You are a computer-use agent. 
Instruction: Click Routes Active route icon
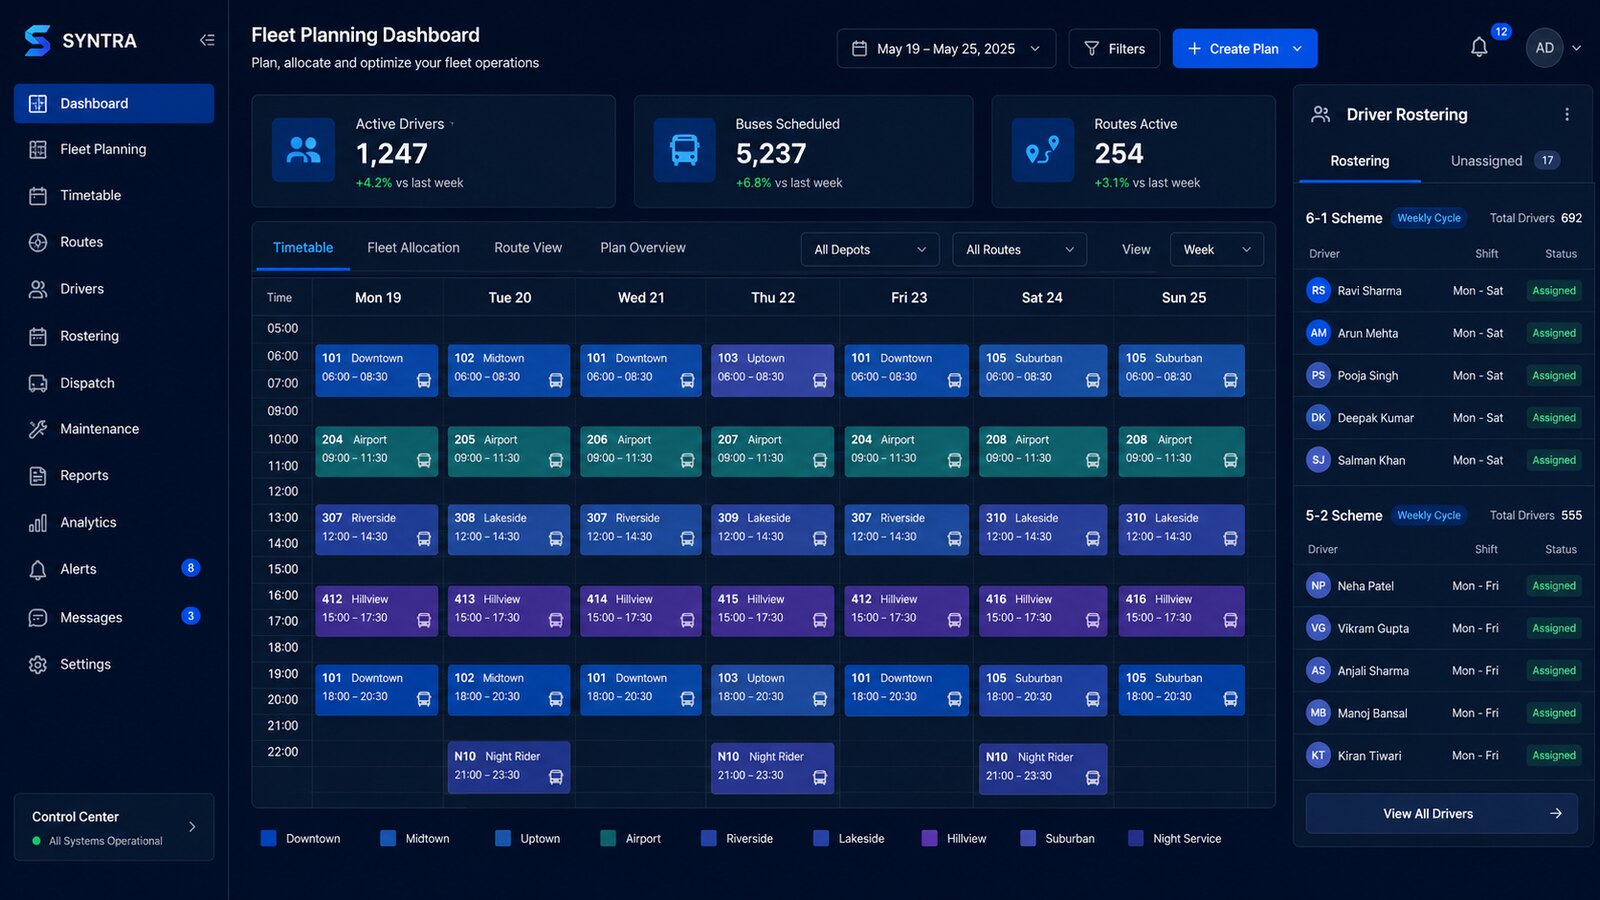click(1042, 150)
